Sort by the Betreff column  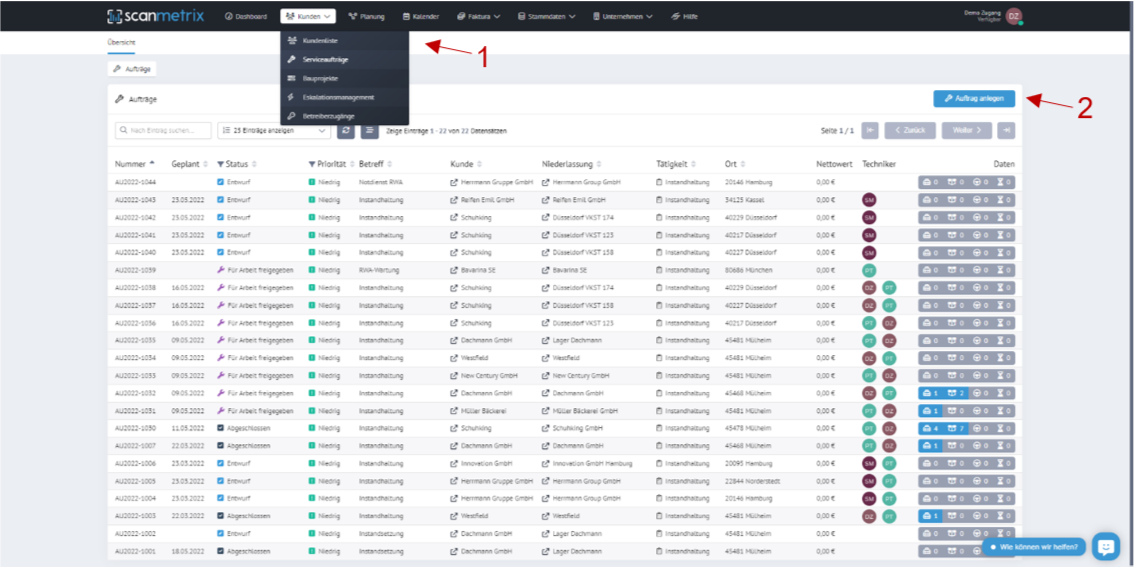[375, 164]
